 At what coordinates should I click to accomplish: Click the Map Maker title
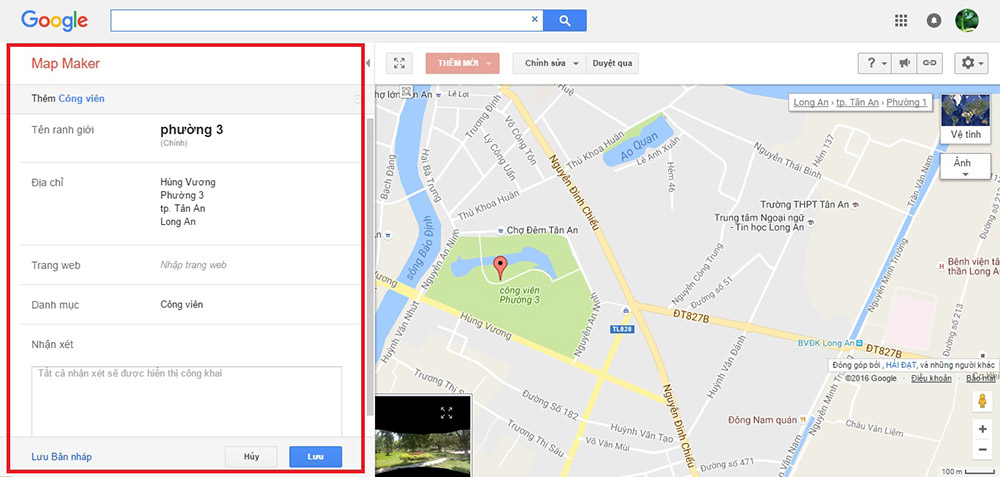pyautogui.click(x=66, y=64)
